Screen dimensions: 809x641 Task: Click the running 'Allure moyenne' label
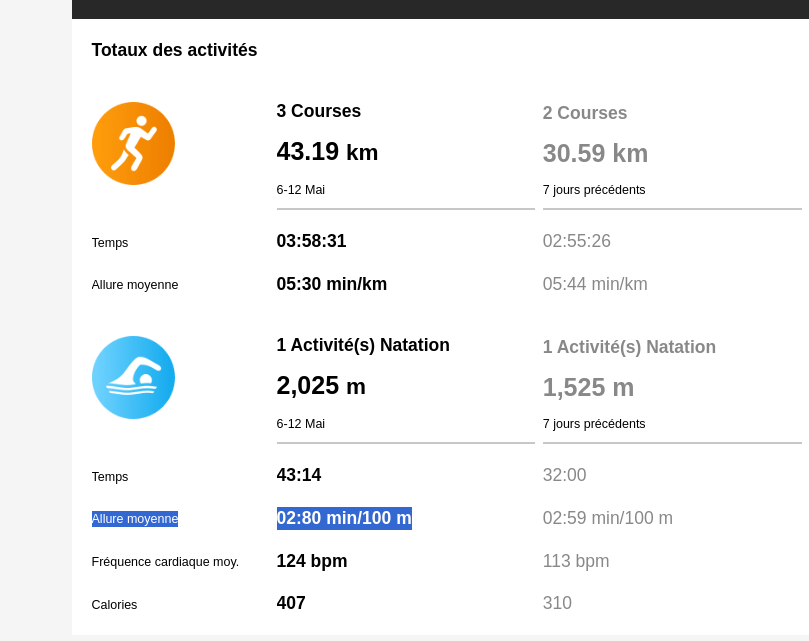pyautogui.click(x=135, y=285)
